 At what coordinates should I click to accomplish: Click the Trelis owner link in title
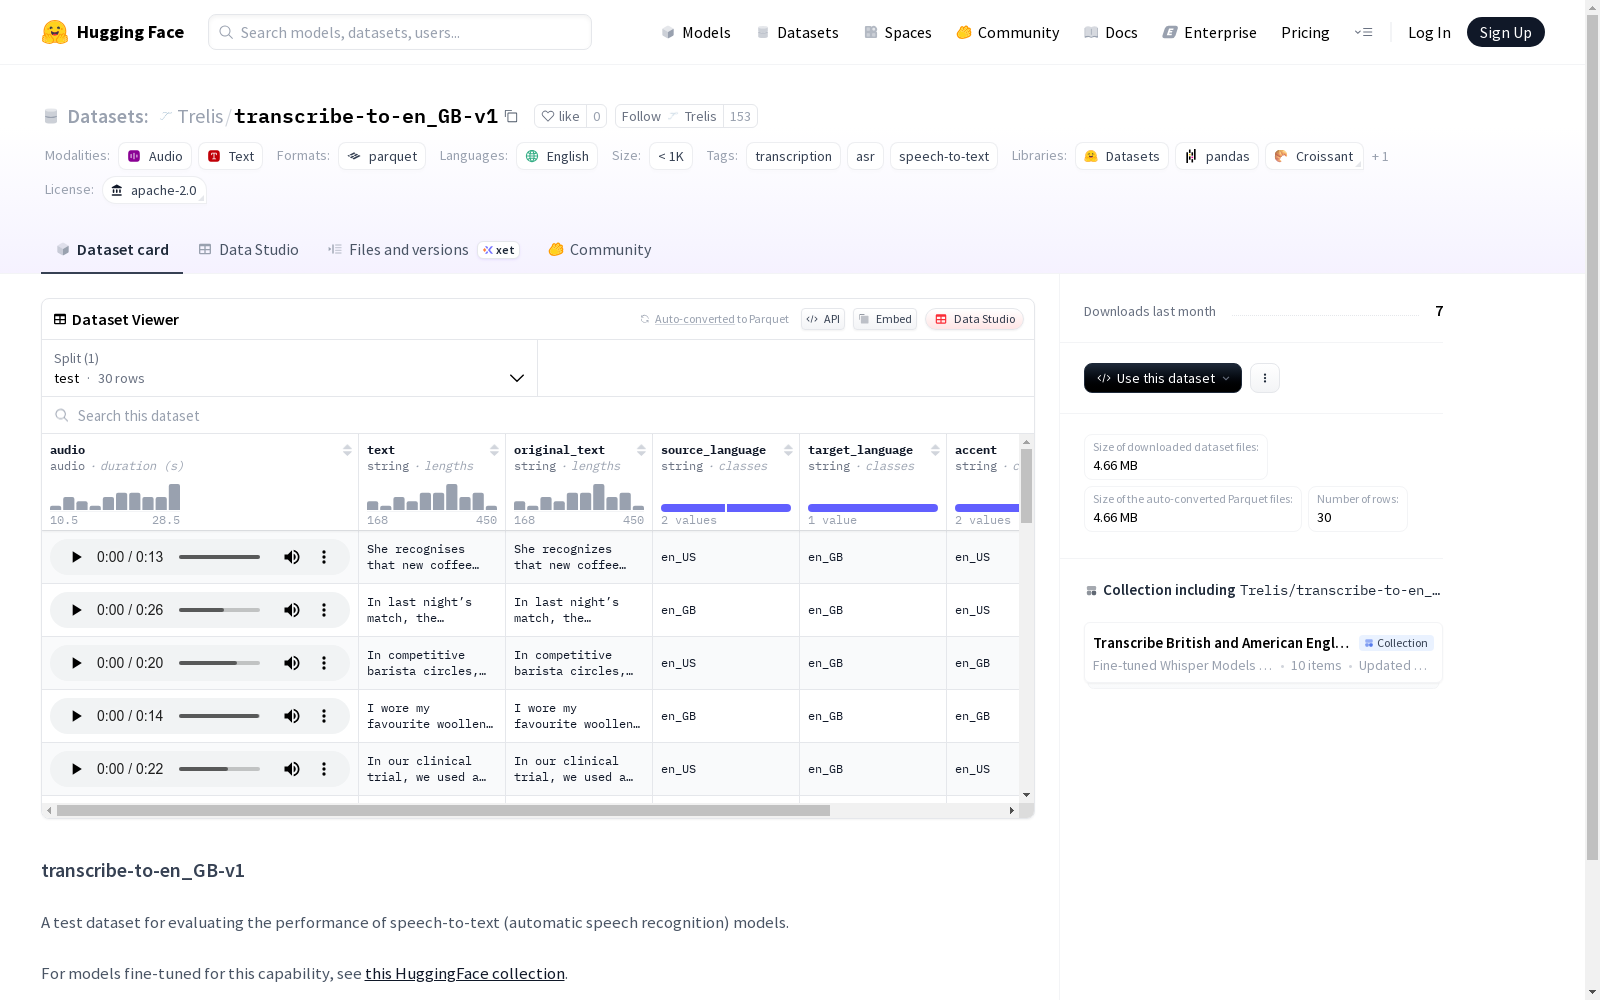[x=200, y=116]
